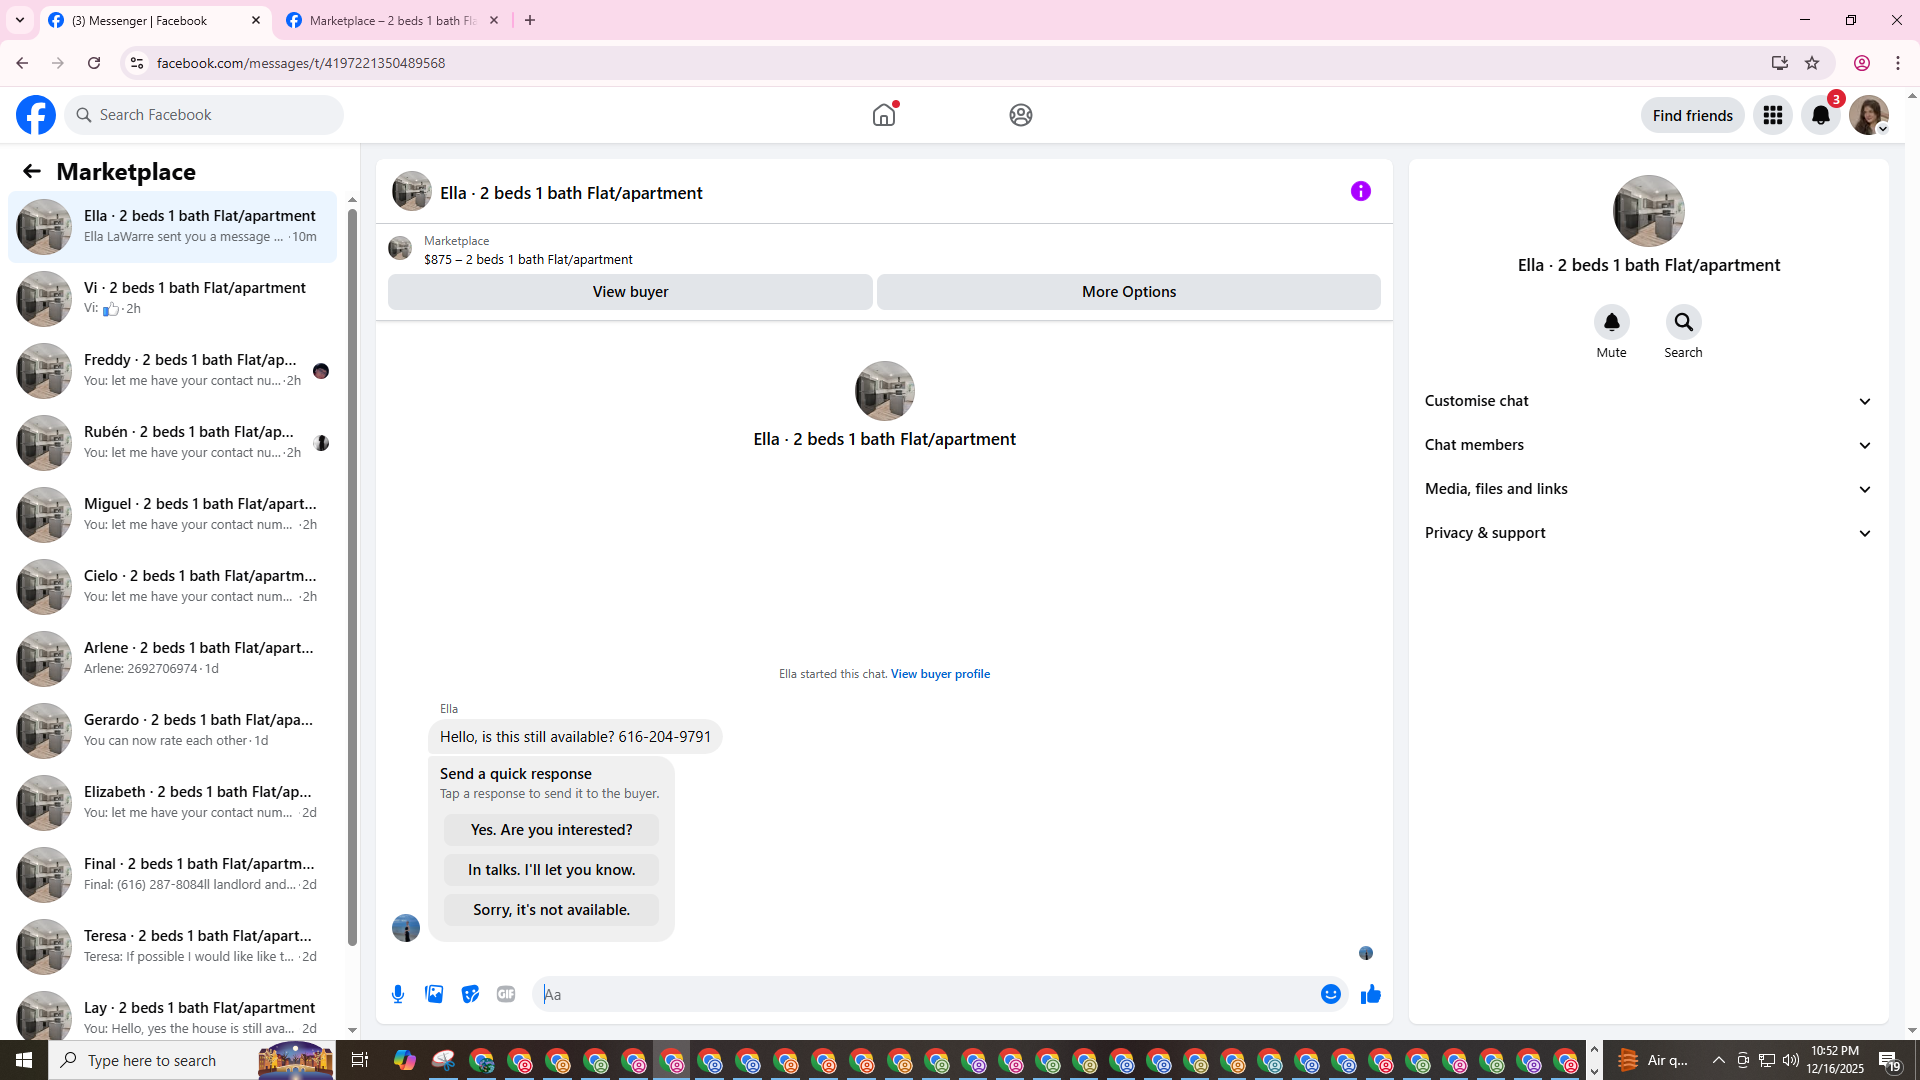This screenshot has width=1920, height=1080.
Task: Click the View buyer button
Action: (630, 292)
